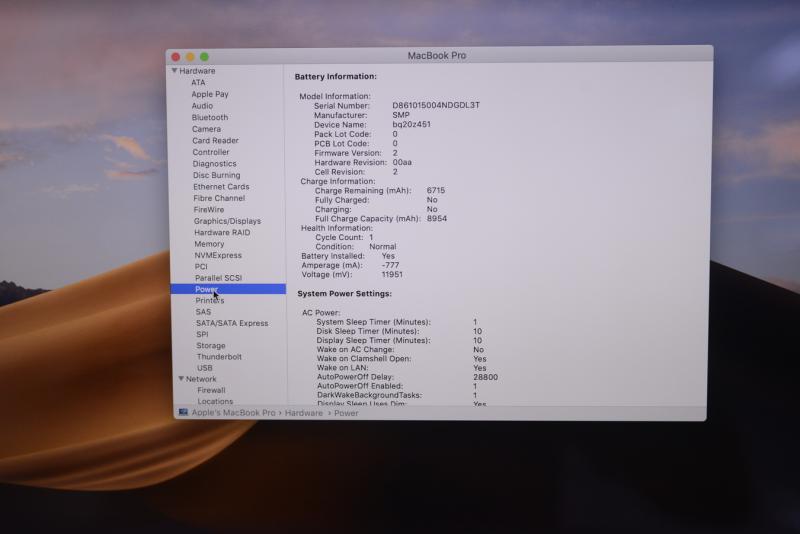Click the voltage value 11951
Screen dimensions: 800x534
tap(392, 274)
